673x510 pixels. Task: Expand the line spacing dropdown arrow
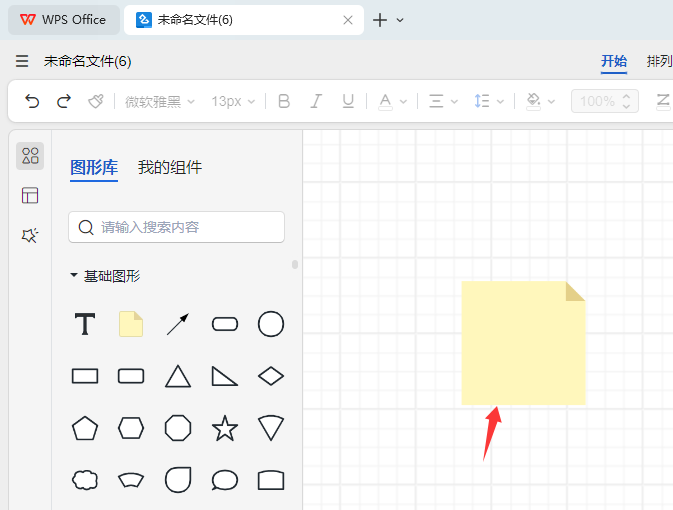coord(500,102)
